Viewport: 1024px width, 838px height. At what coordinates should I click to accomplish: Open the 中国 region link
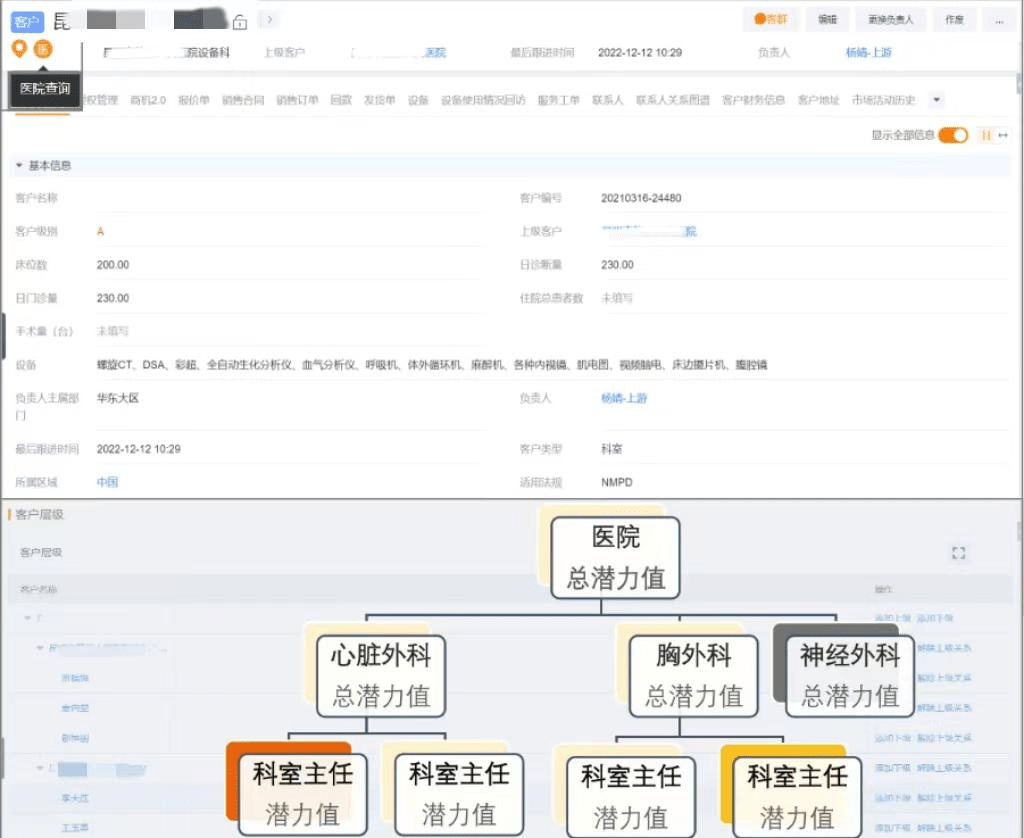(107, 482)
